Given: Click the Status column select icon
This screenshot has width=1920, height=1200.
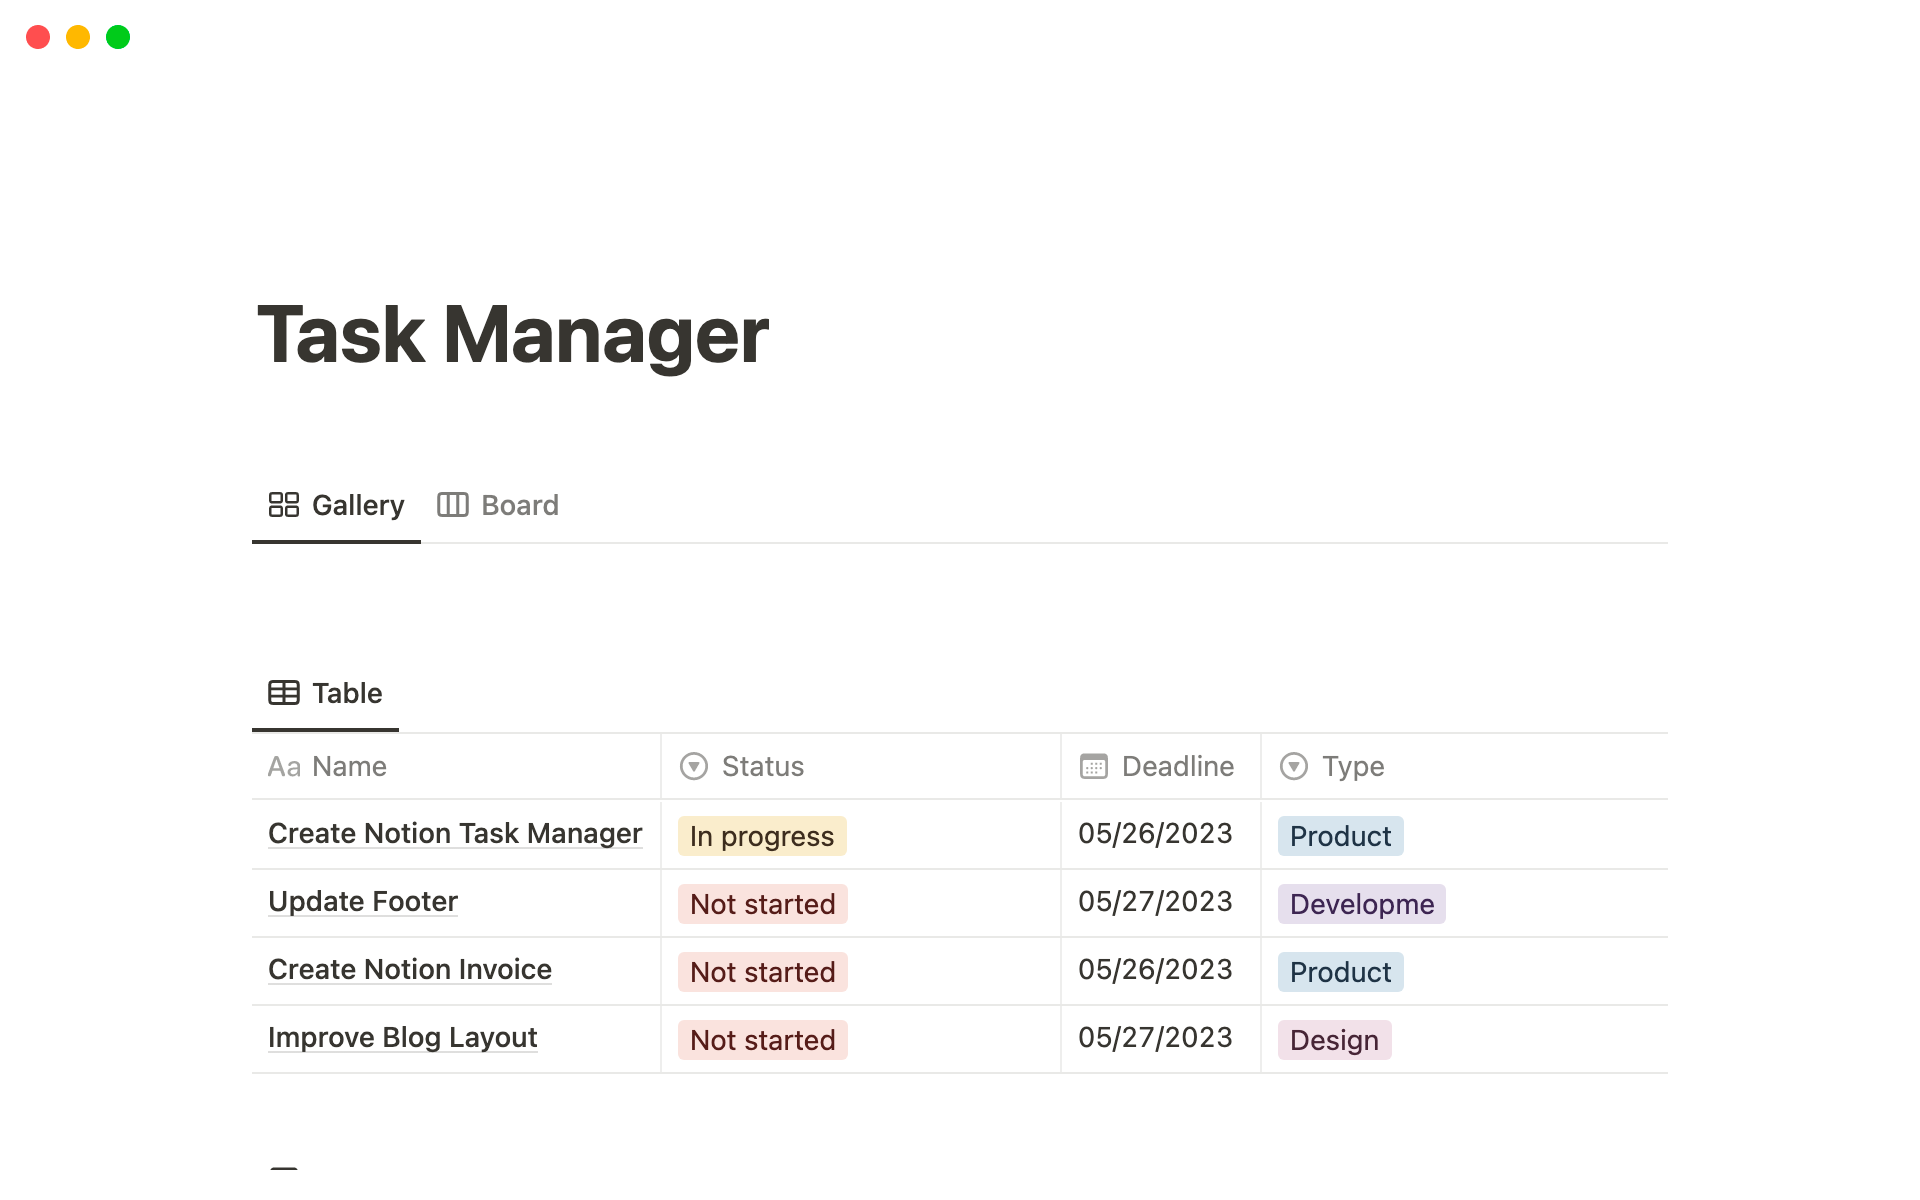Looking at the screenshot, I should coord(693,767).
